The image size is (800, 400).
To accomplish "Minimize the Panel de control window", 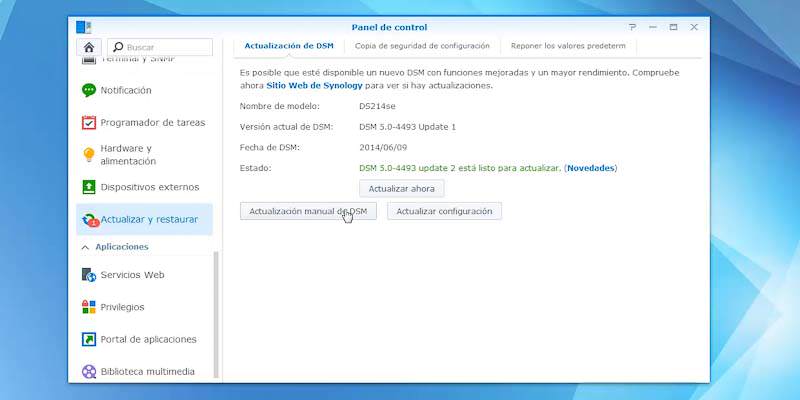I will pyautogui.click(x=653, y=27).
